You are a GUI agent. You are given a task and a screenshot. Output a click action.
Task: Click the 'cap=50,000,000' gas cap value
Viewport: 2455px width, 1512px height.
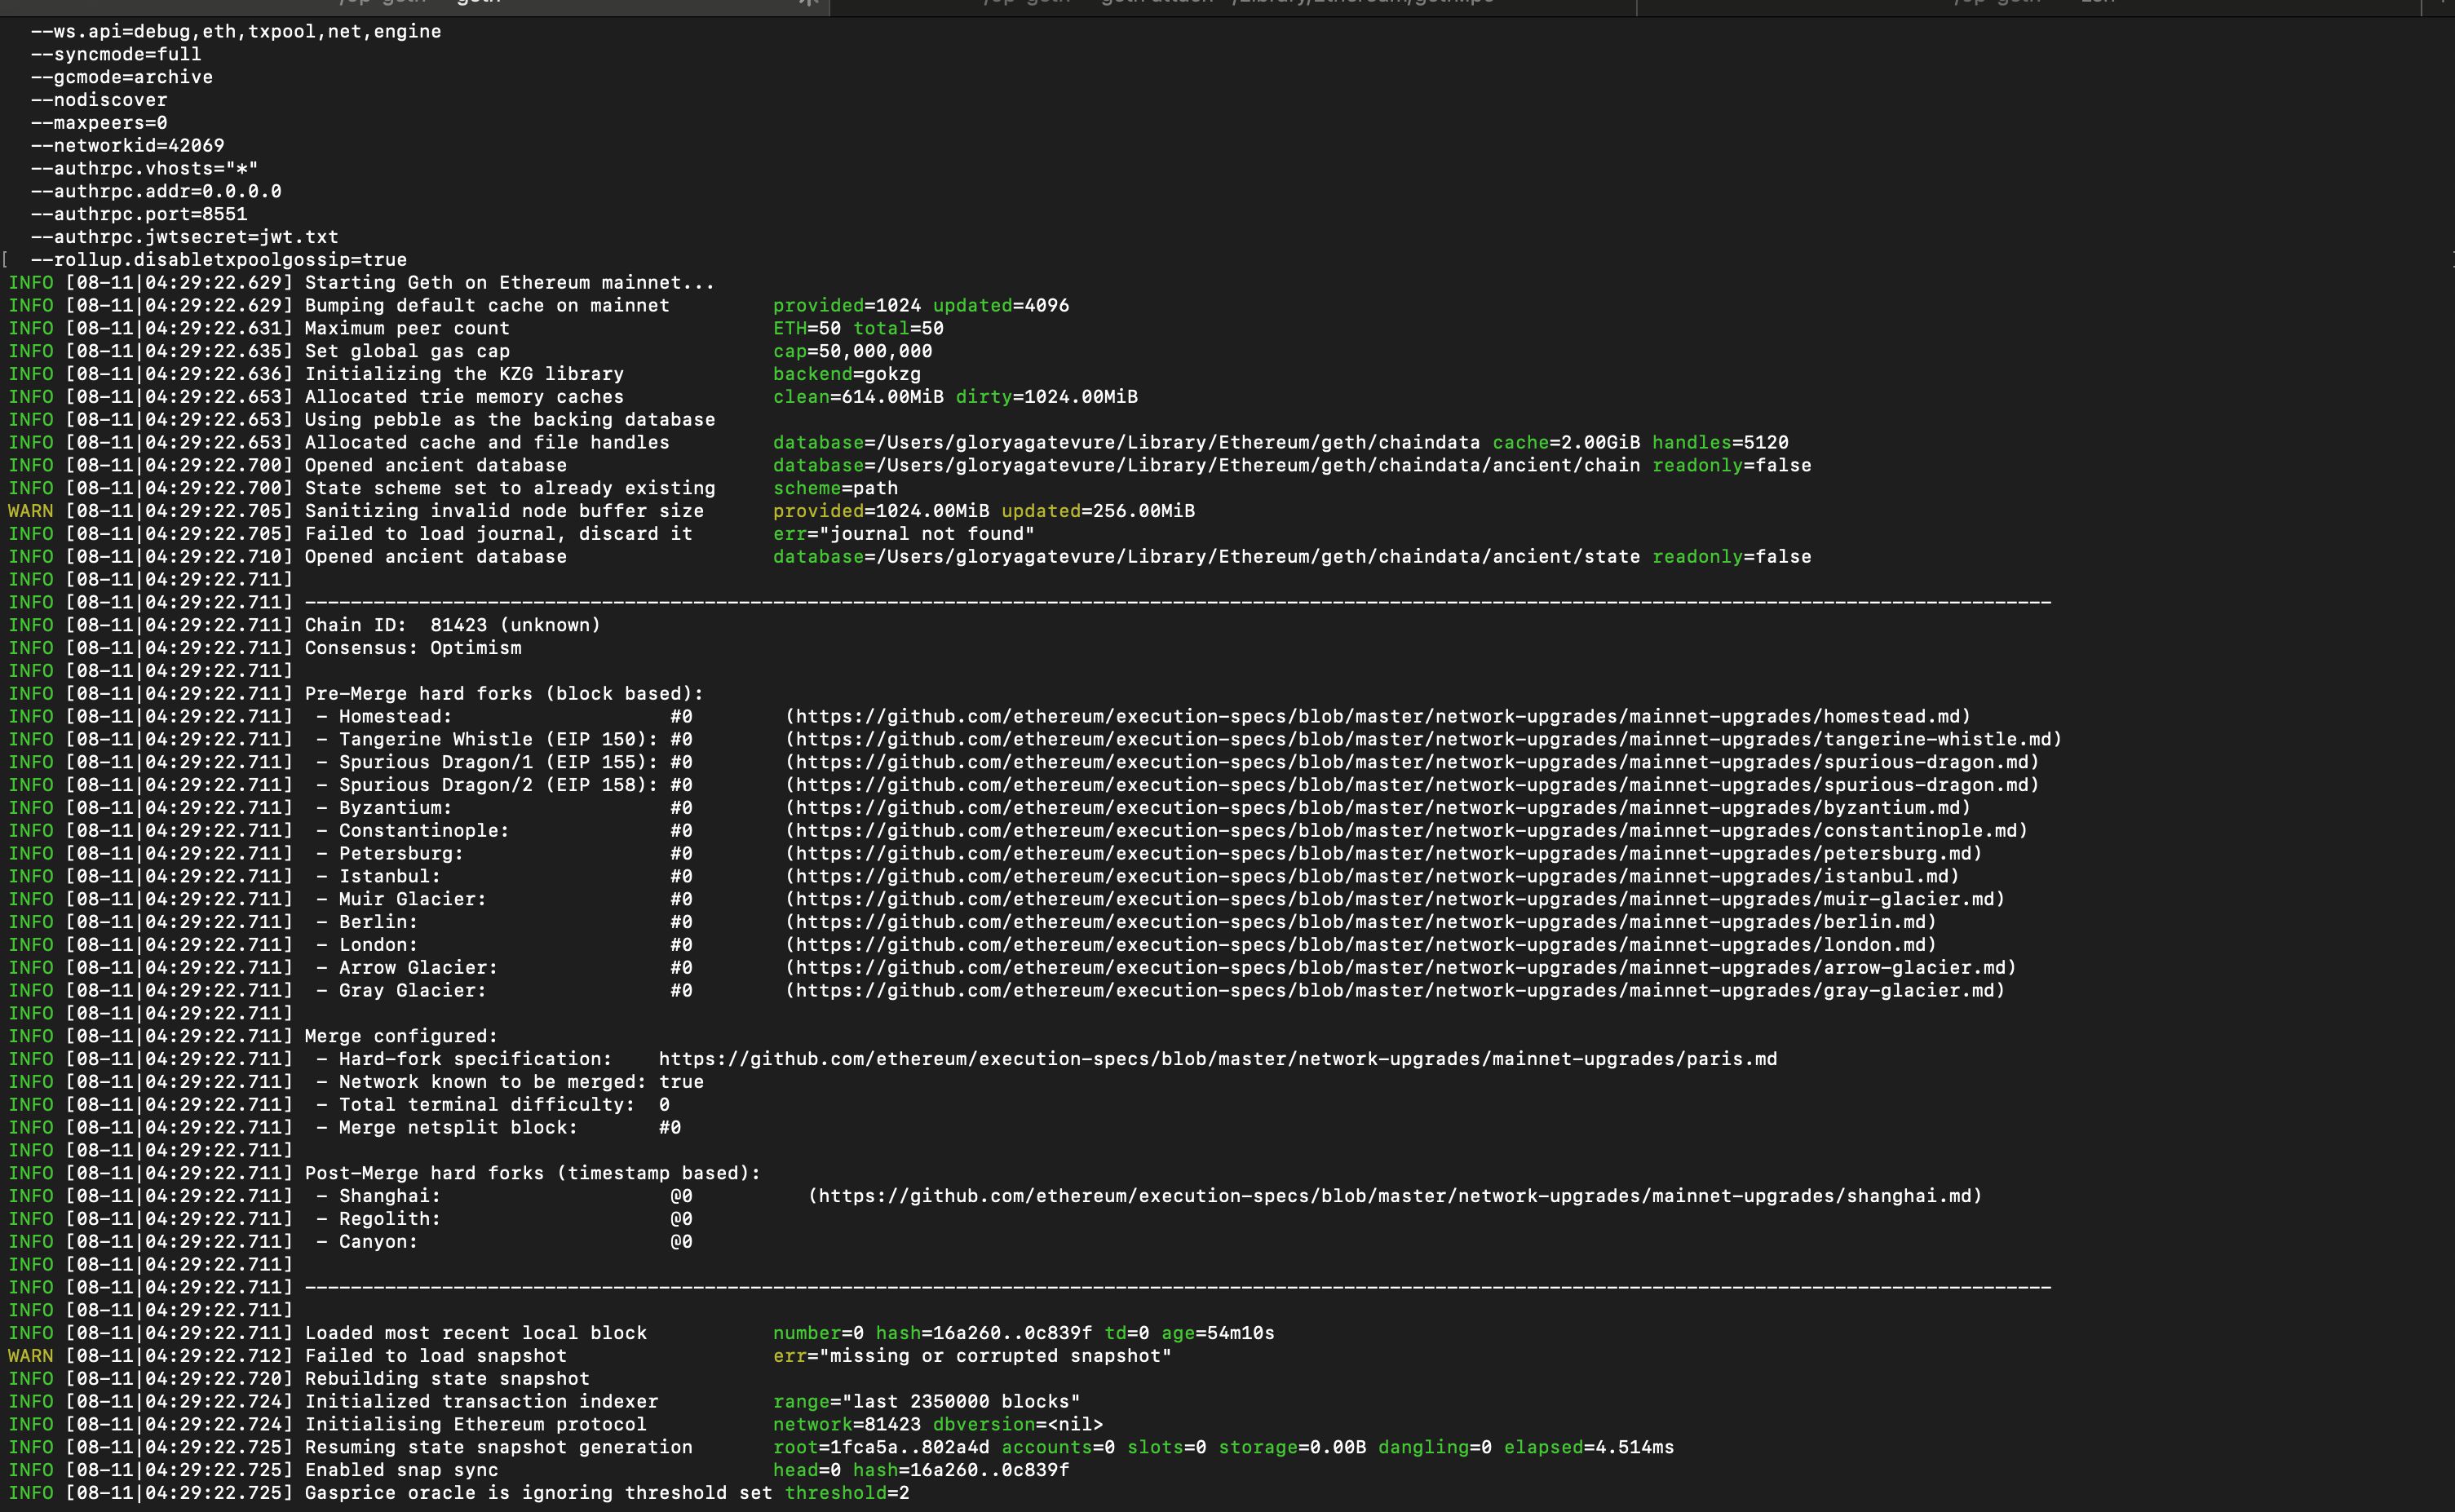[x=853, y=351]
